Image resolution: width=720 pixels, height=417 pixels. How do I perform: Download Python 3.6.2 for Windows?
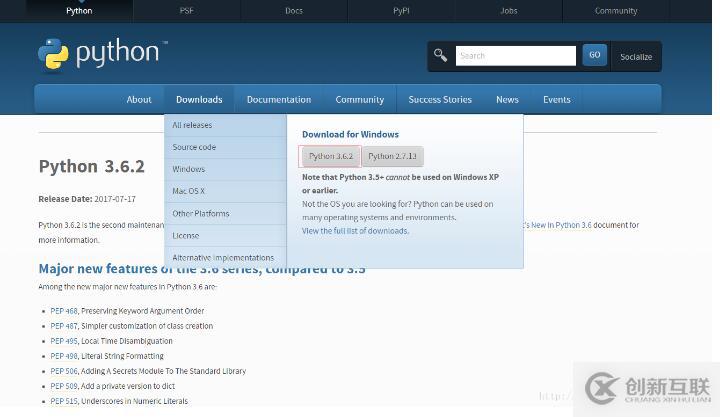331,156
